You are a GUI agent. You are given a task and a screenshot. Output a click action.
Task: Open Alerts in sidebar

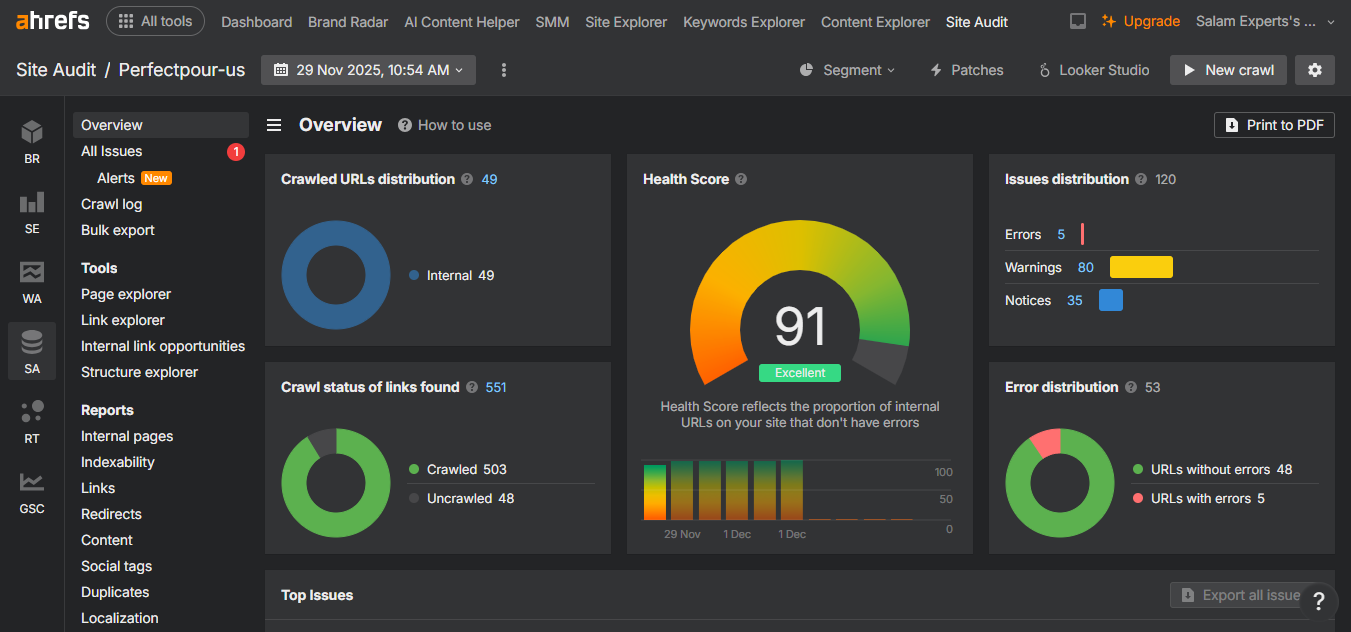116,178
